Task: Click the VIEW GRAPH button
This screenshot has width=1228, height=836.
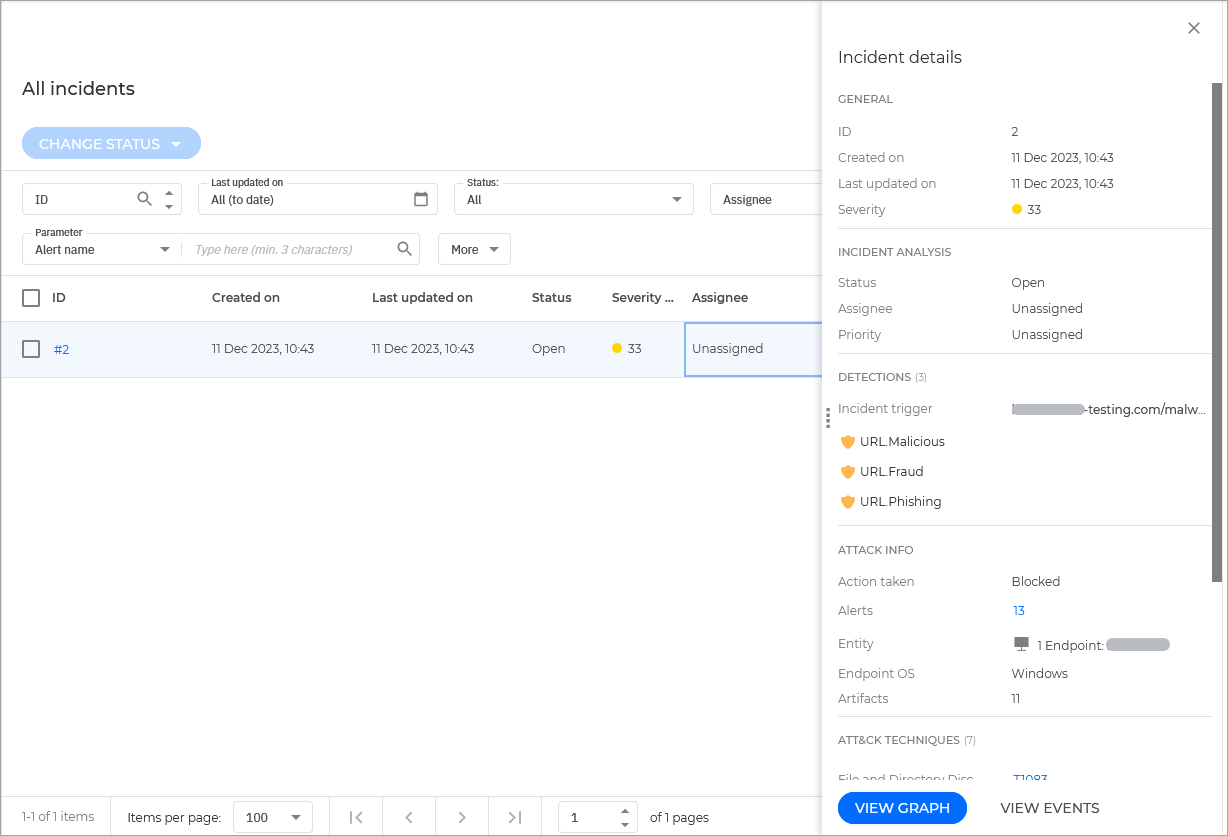Action: (902, 808)
